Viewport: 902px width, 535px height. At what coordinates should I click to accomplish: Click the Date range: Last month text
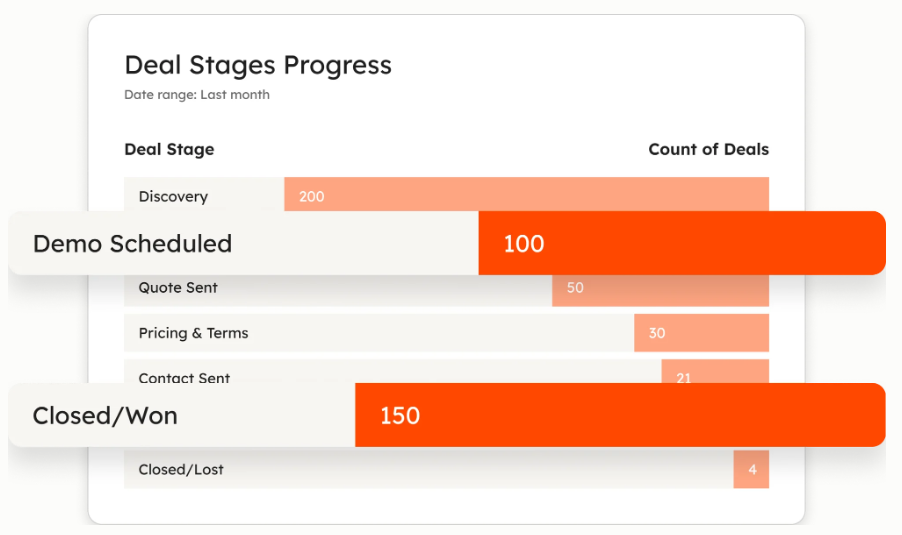tap(197, 95)
